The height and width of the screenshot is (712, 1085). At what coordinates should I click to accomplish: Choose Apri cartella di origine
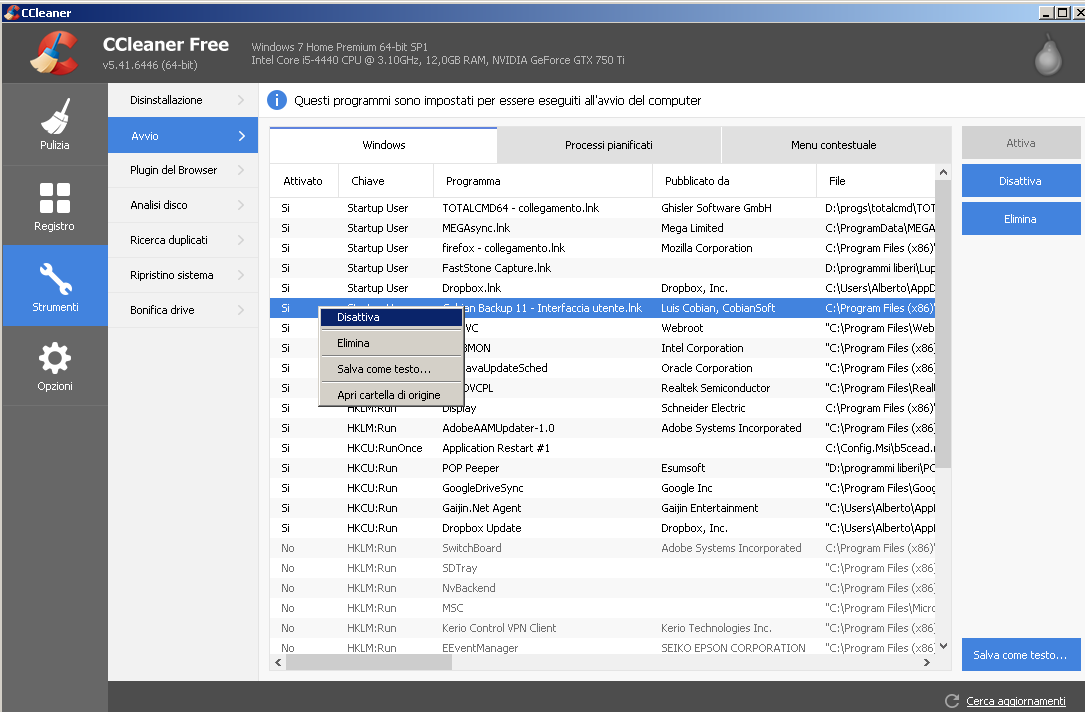tap(391, 395)
